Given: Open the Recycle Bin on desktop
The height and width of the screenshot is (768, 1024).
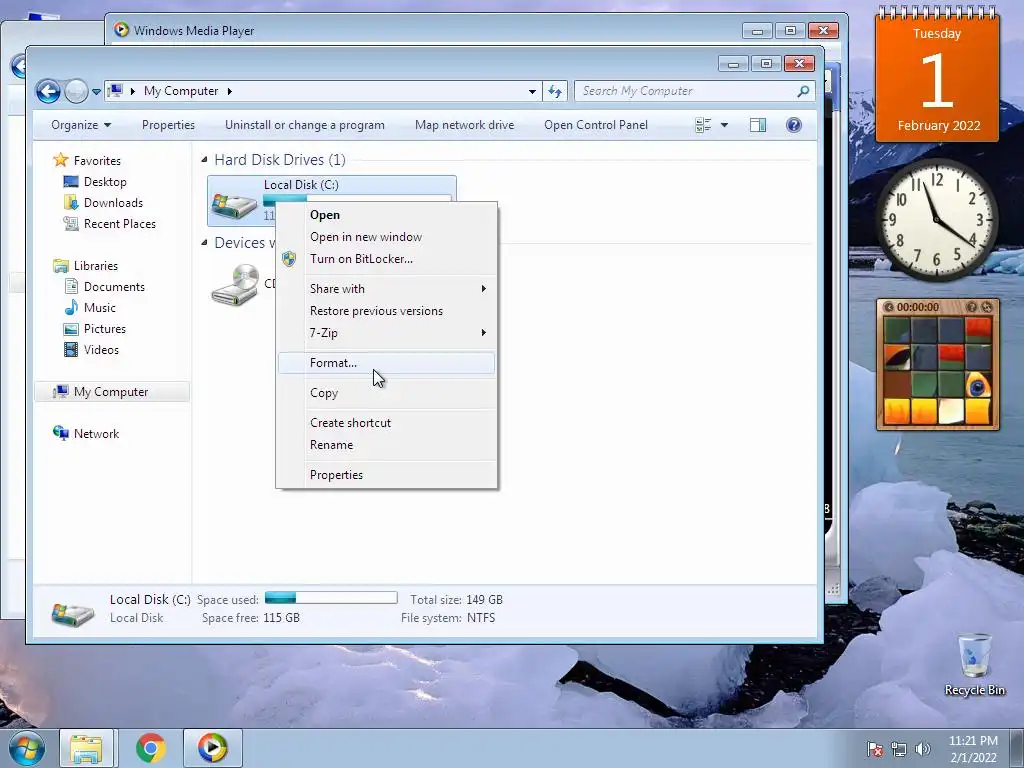Looking at the screenshot, I should [x=974, y=665].
